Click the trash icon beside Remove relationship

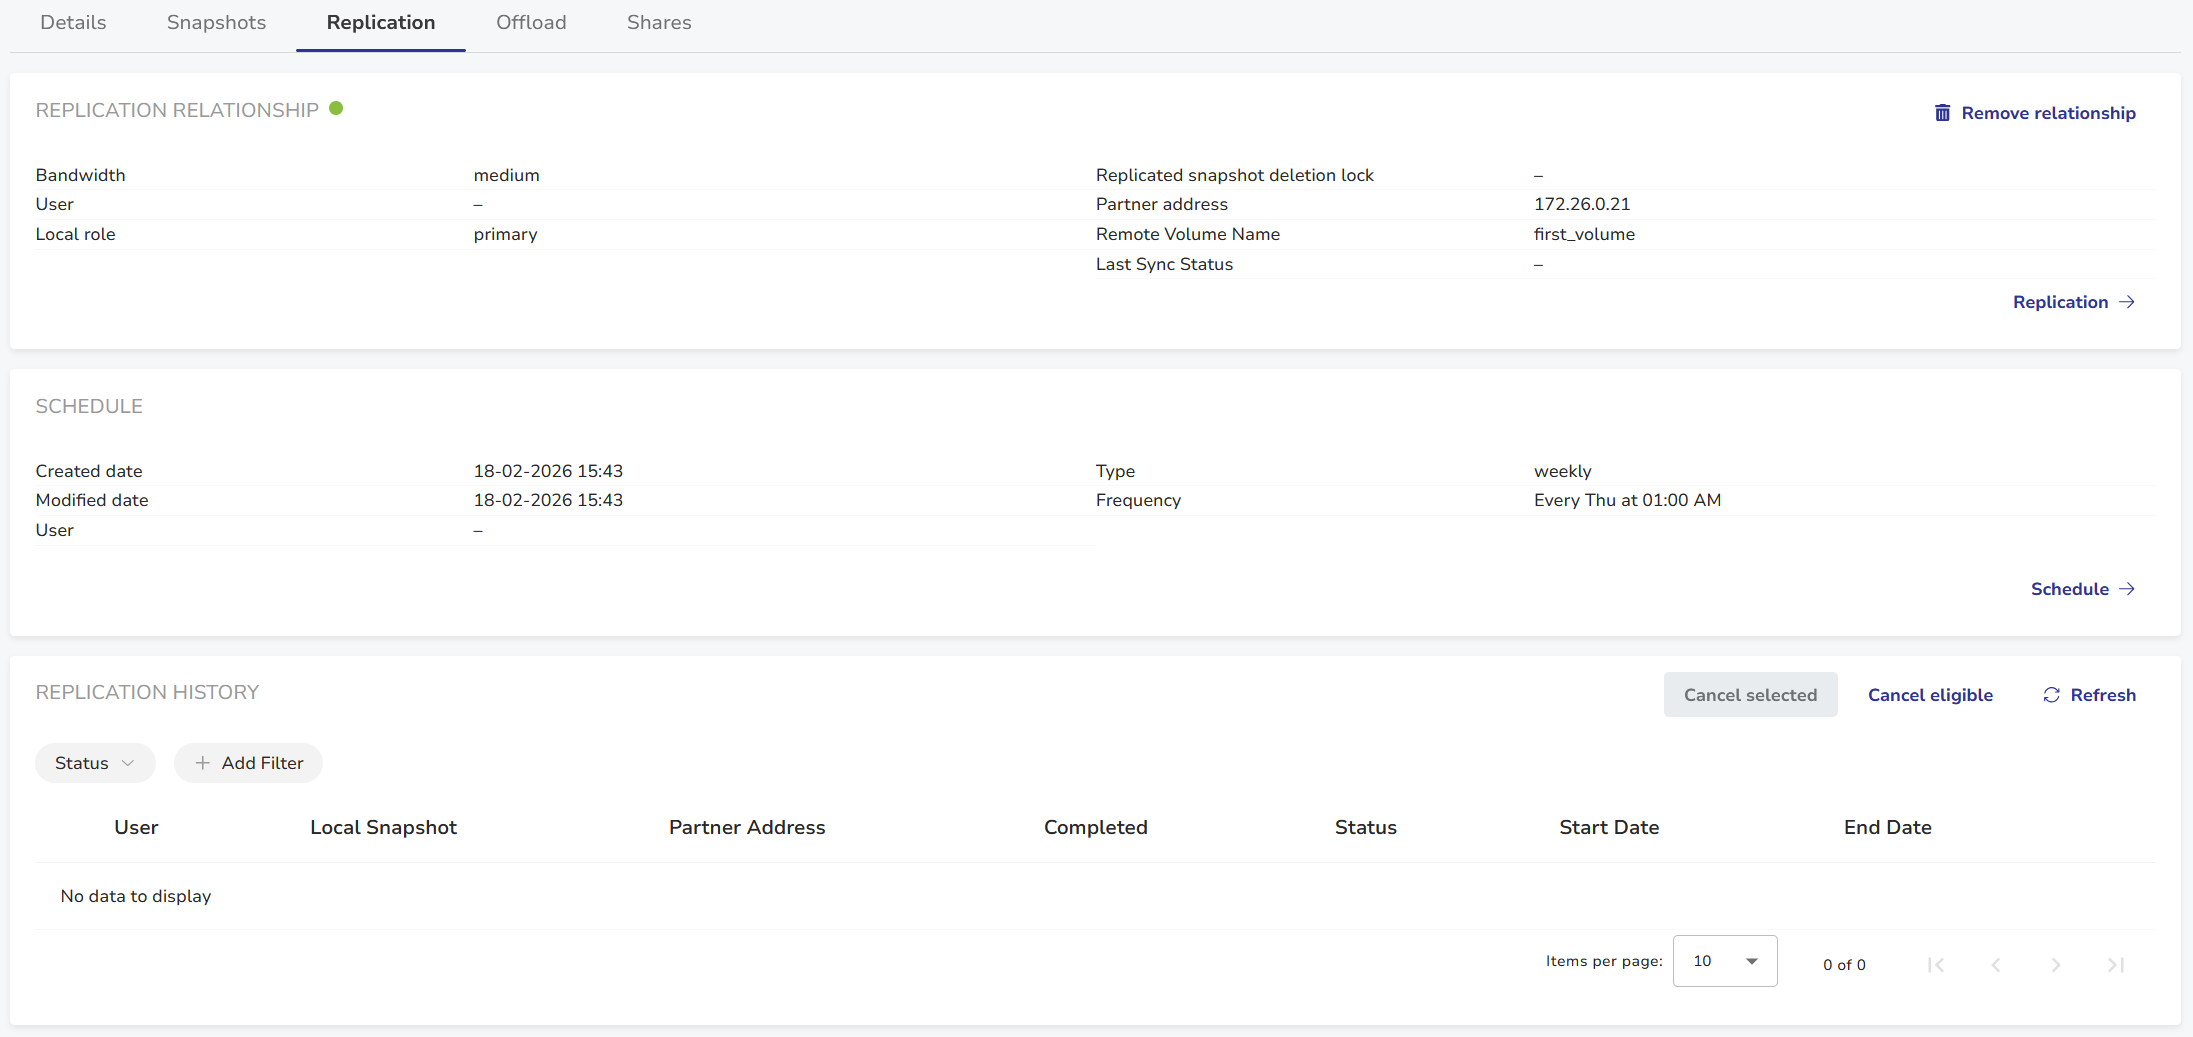1941,113
